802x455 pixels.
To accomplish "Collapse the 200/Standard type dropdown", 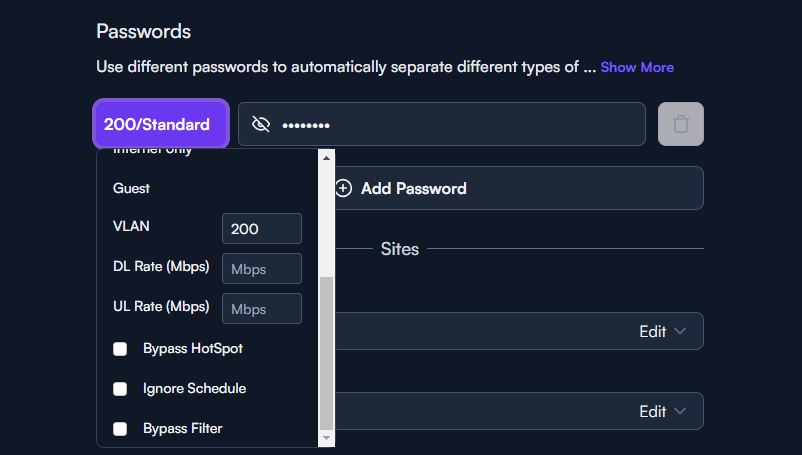I will pyautogui.click(x=161, y=124).
